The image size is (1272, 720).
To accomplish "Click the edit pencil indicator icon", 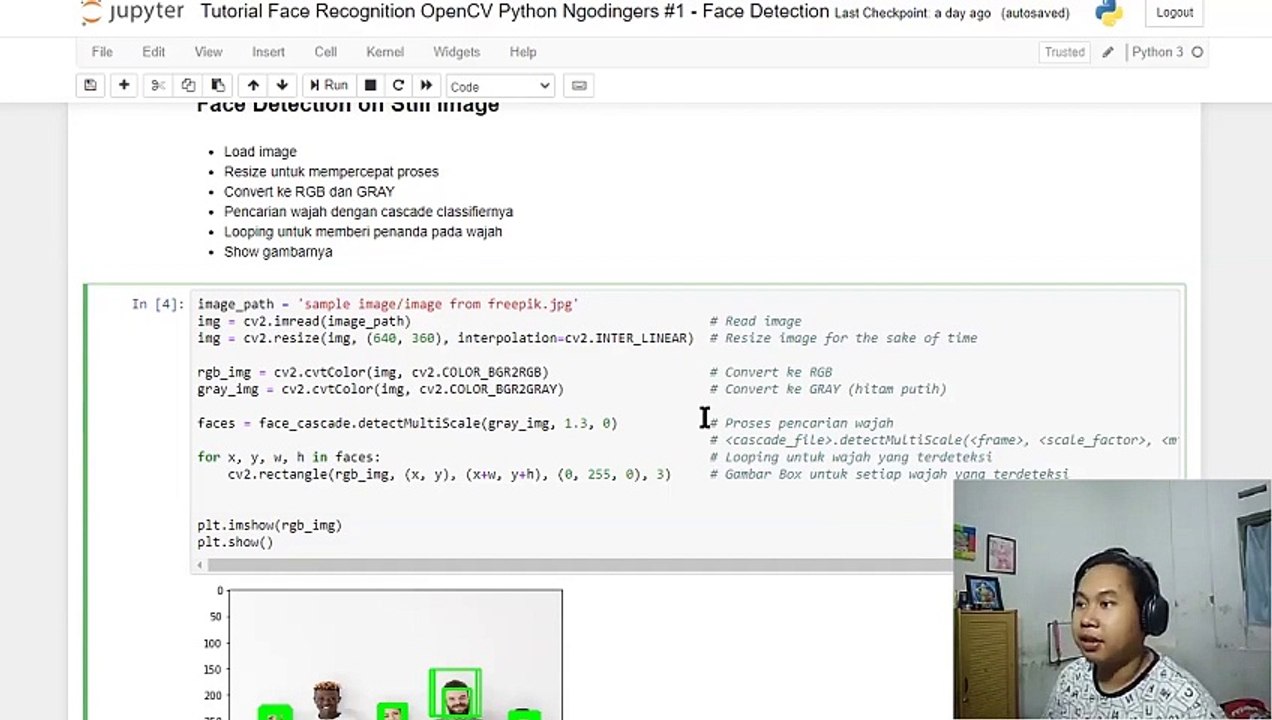I will 1108,53.
